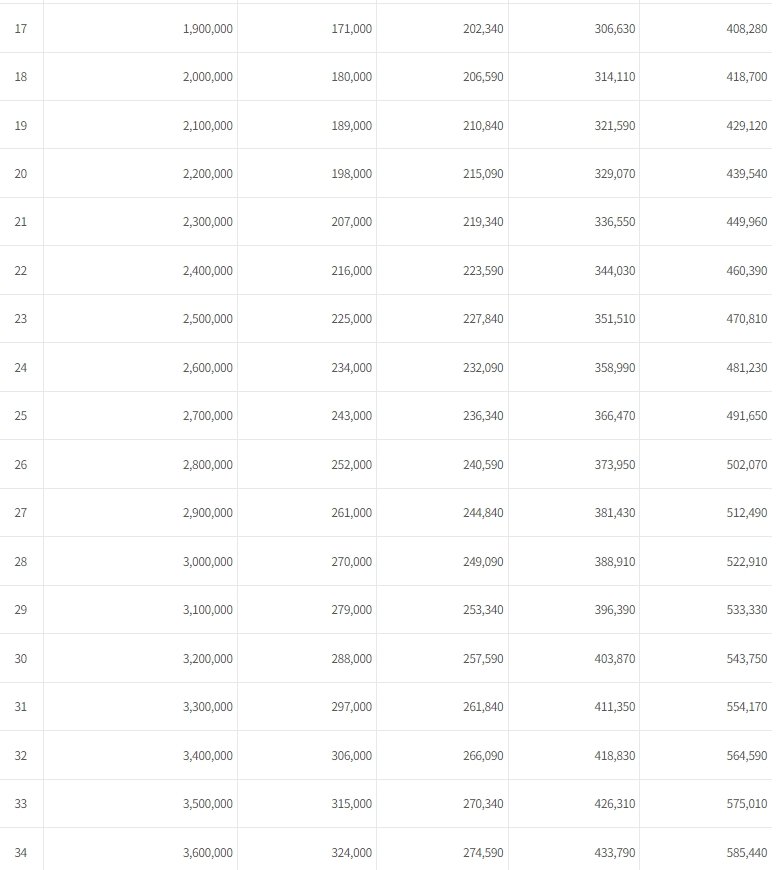Screen dimensions: 783x870
Task: Click the 336,550 value
Action: [614, 222]
